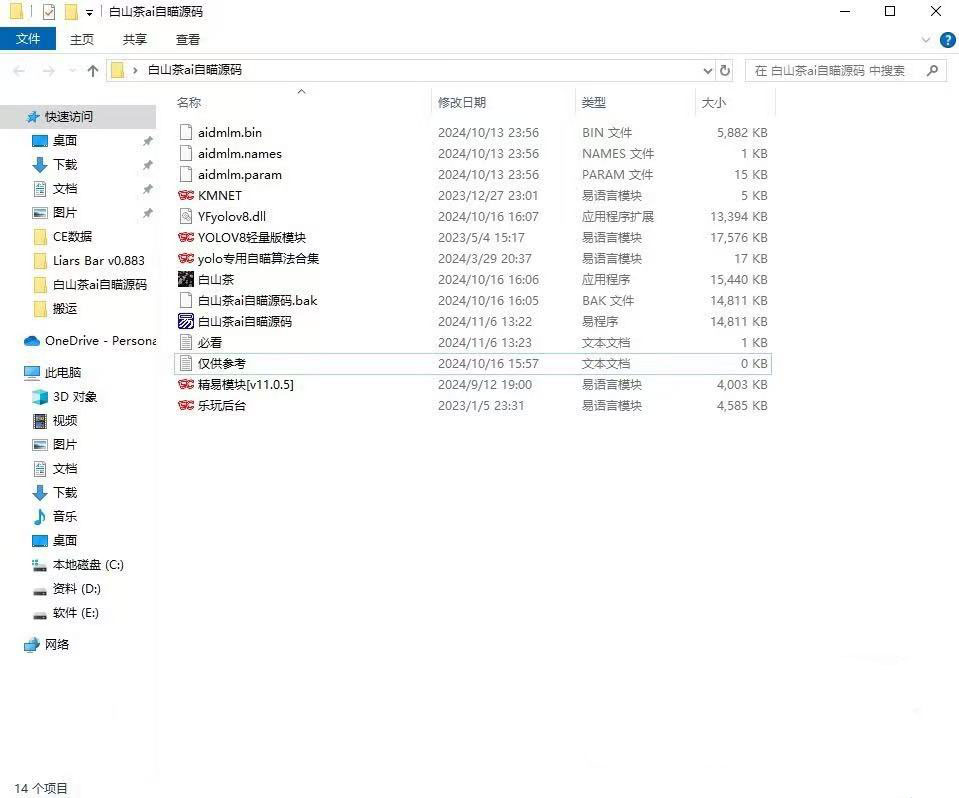959x798 pixels.
Task: Open 视频 under 此电脑
Action: [x=65, y=421]
